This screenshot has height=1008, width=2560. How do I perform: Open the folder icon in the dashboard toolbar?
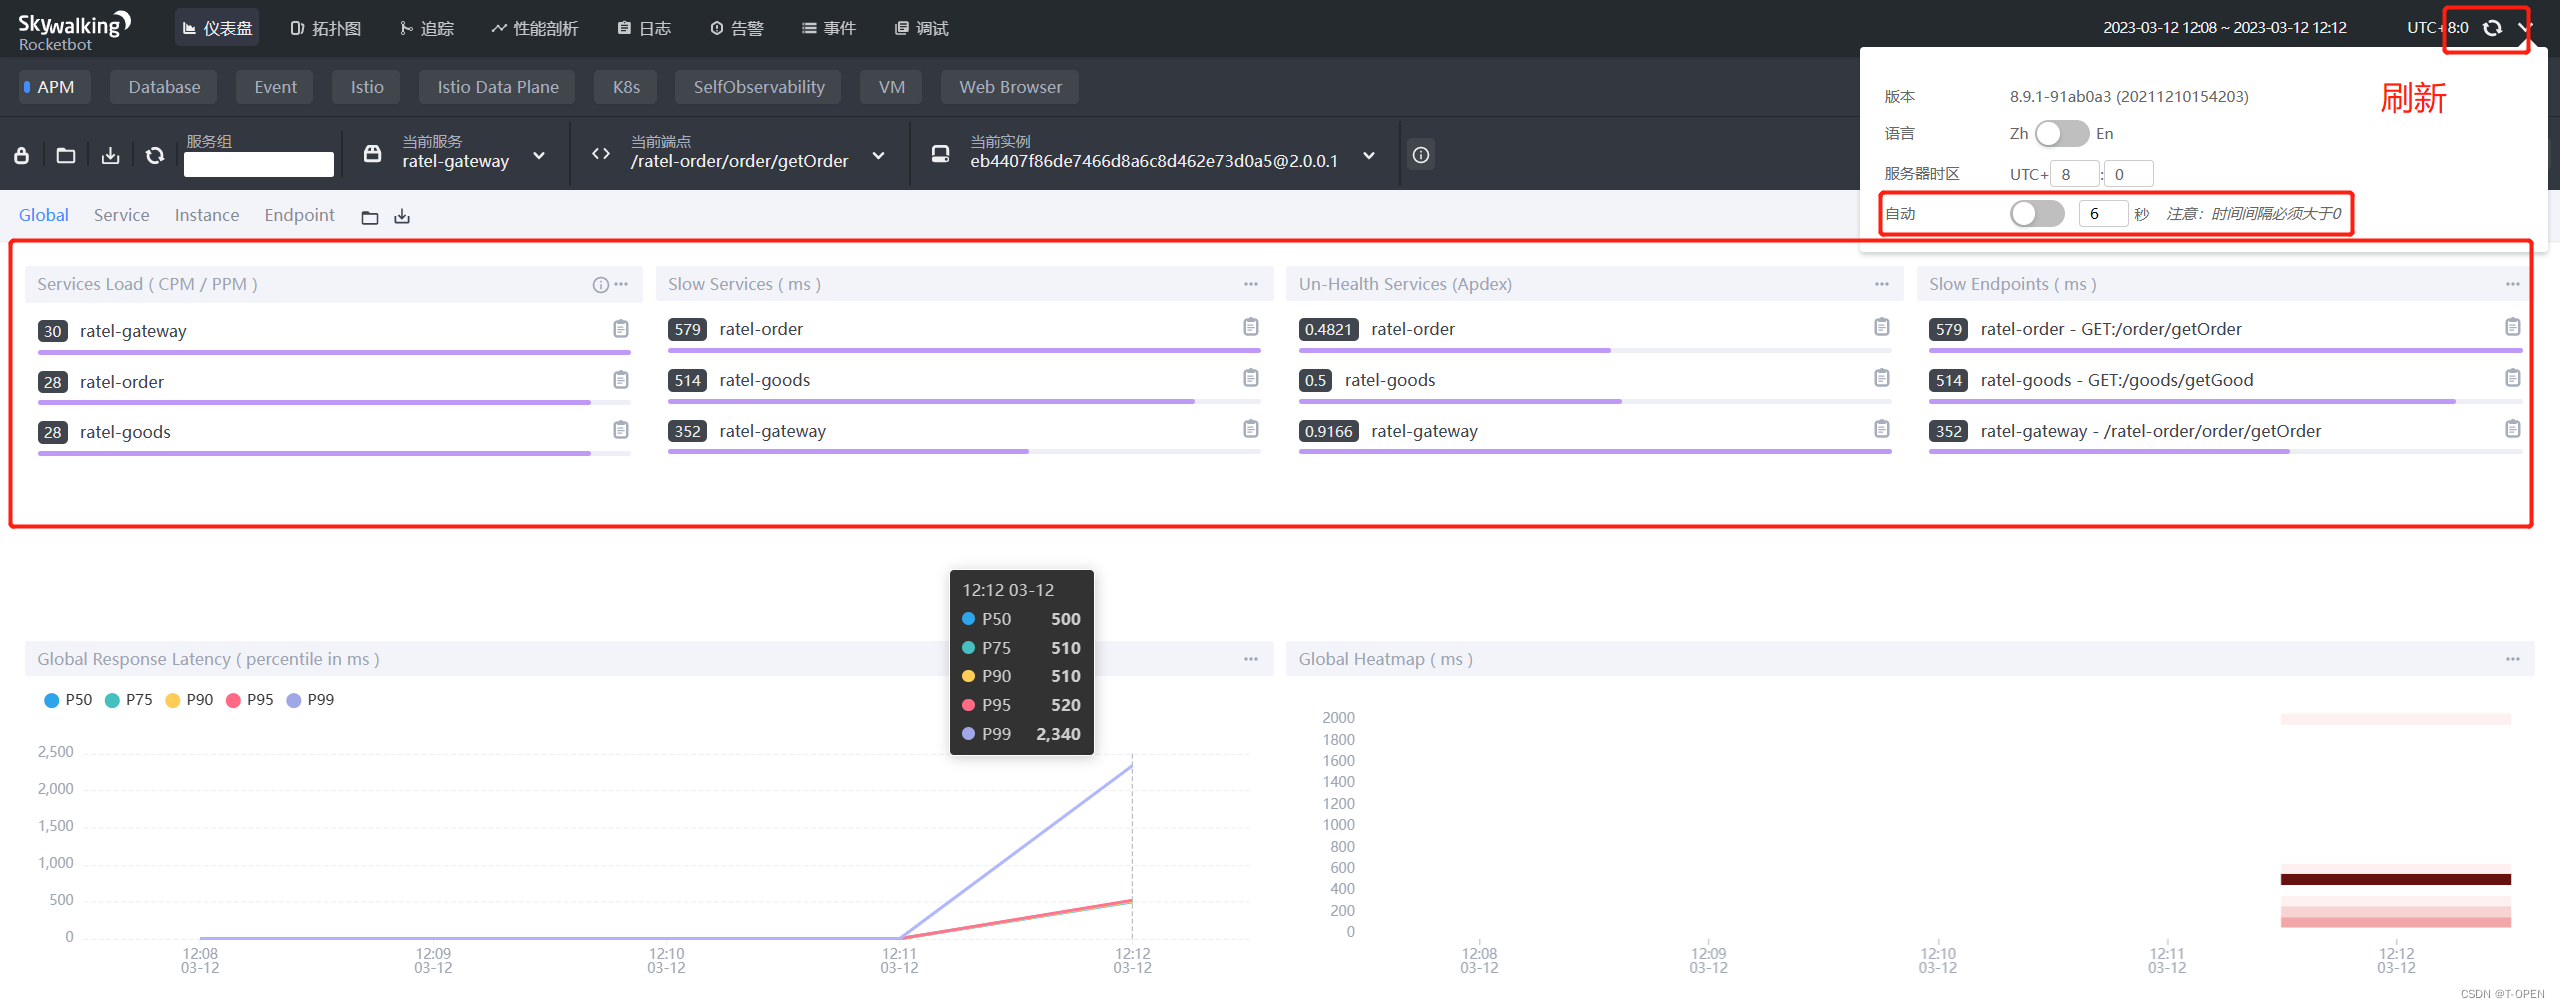click(66, 156)
